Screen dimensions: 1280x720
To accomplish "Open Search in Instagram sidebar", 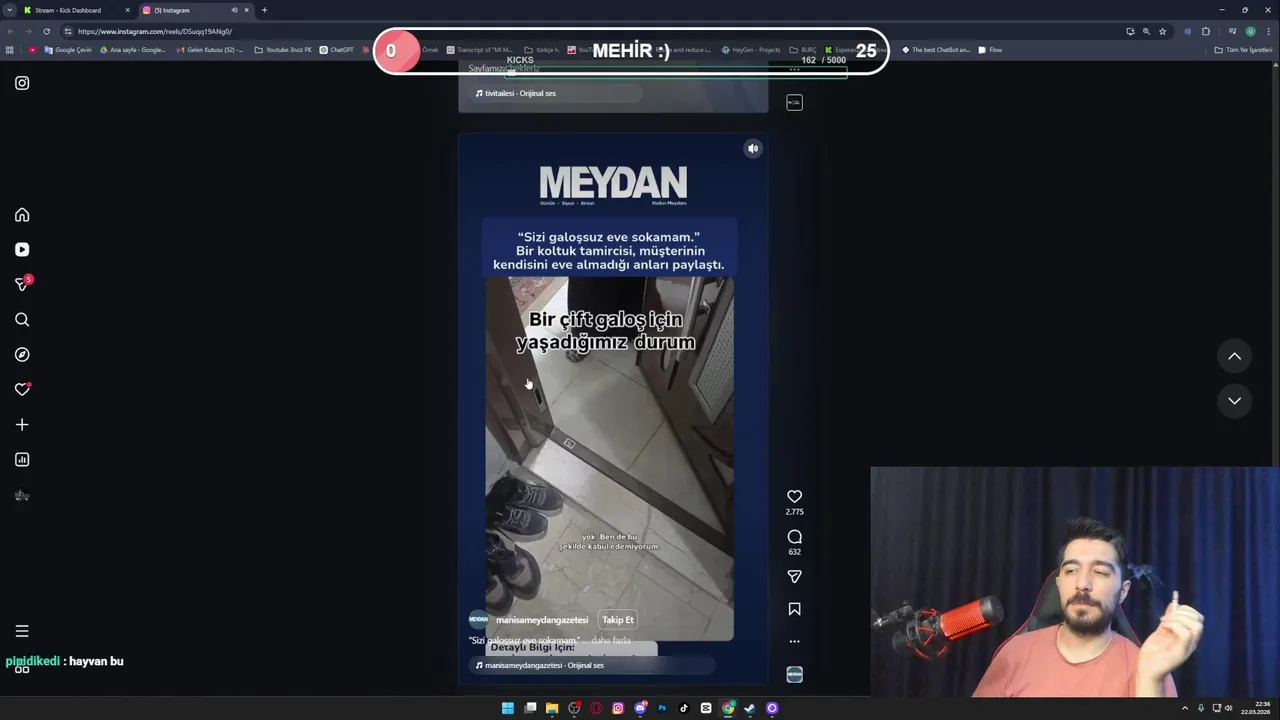I will [x=22, y=320].
